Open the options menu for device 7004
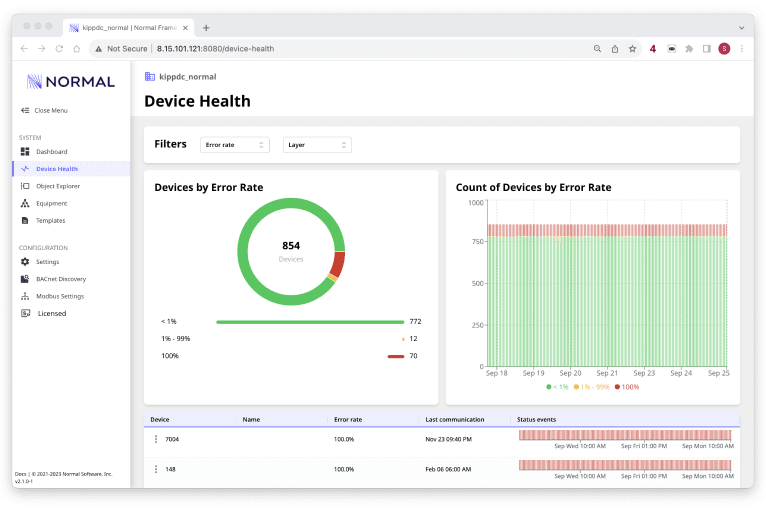This screenshot has width=766, height=511. pos(156,439)
